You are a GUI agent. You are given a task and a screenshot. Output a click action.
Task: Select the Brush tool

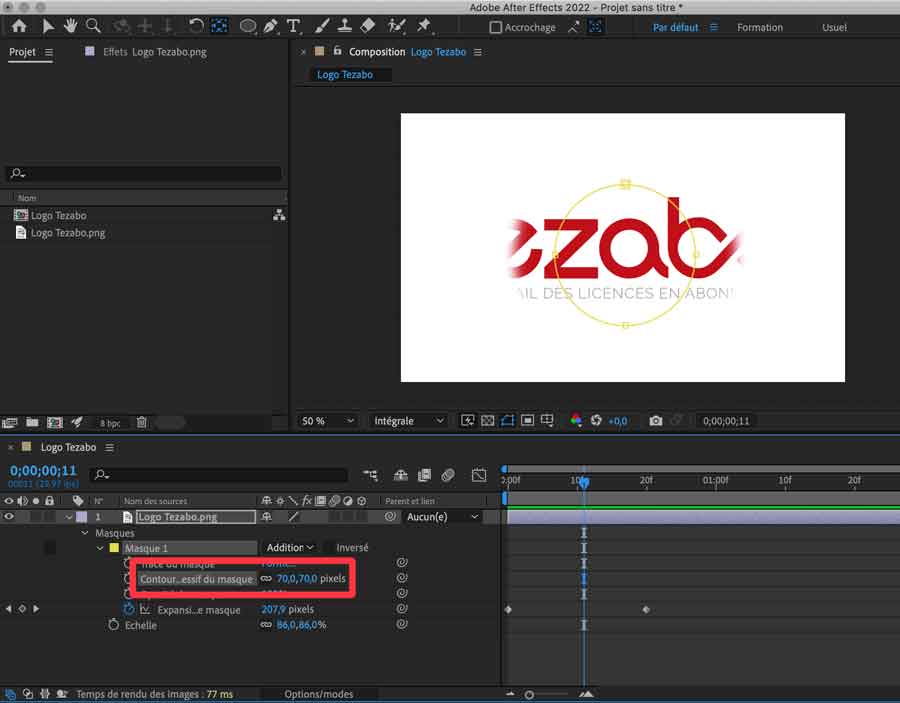click(x=322, y=26)
